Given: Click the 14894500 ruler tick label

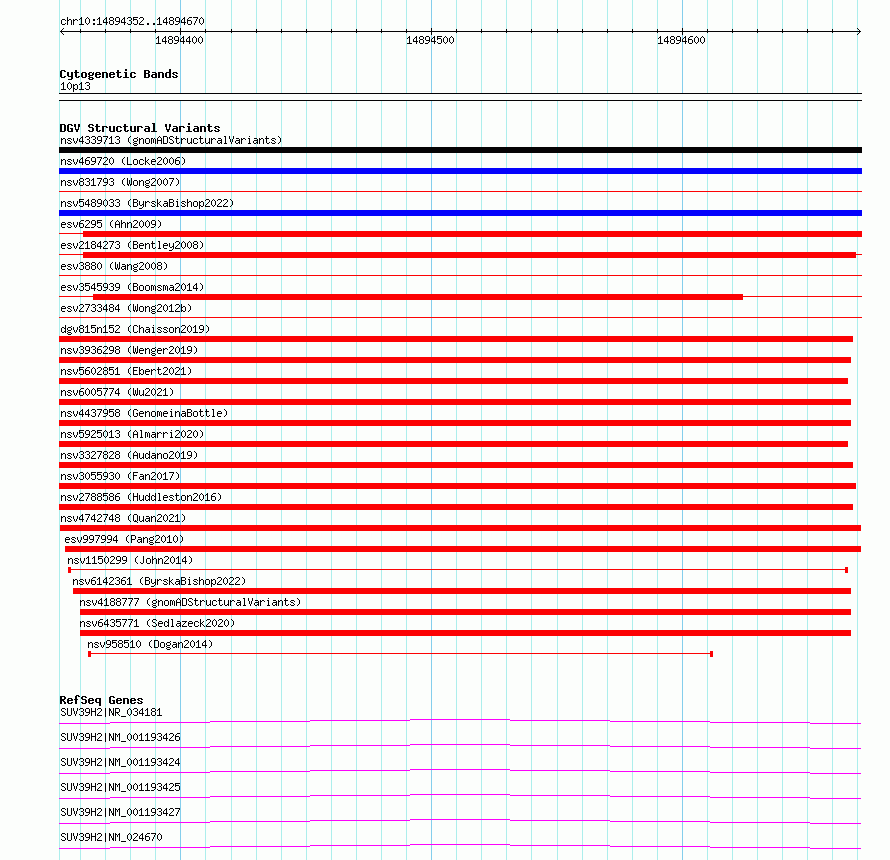Looking at the screenshot, I should (430, 40).
